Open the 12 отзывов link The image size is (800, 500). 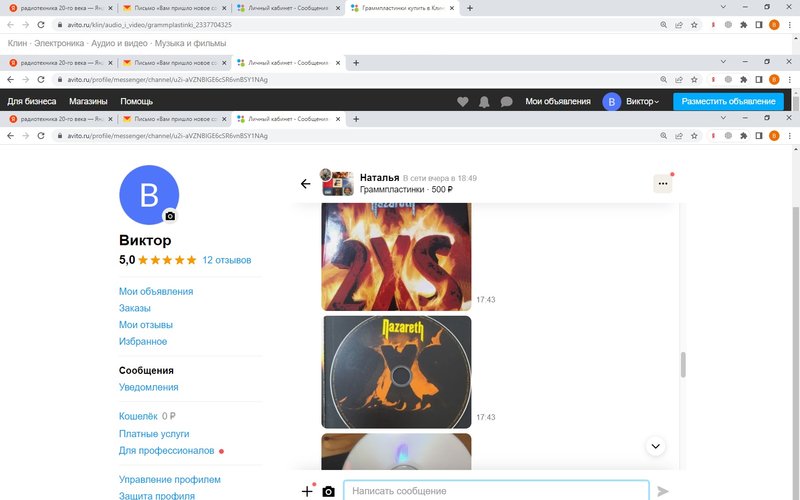click(x=227, y=260)
